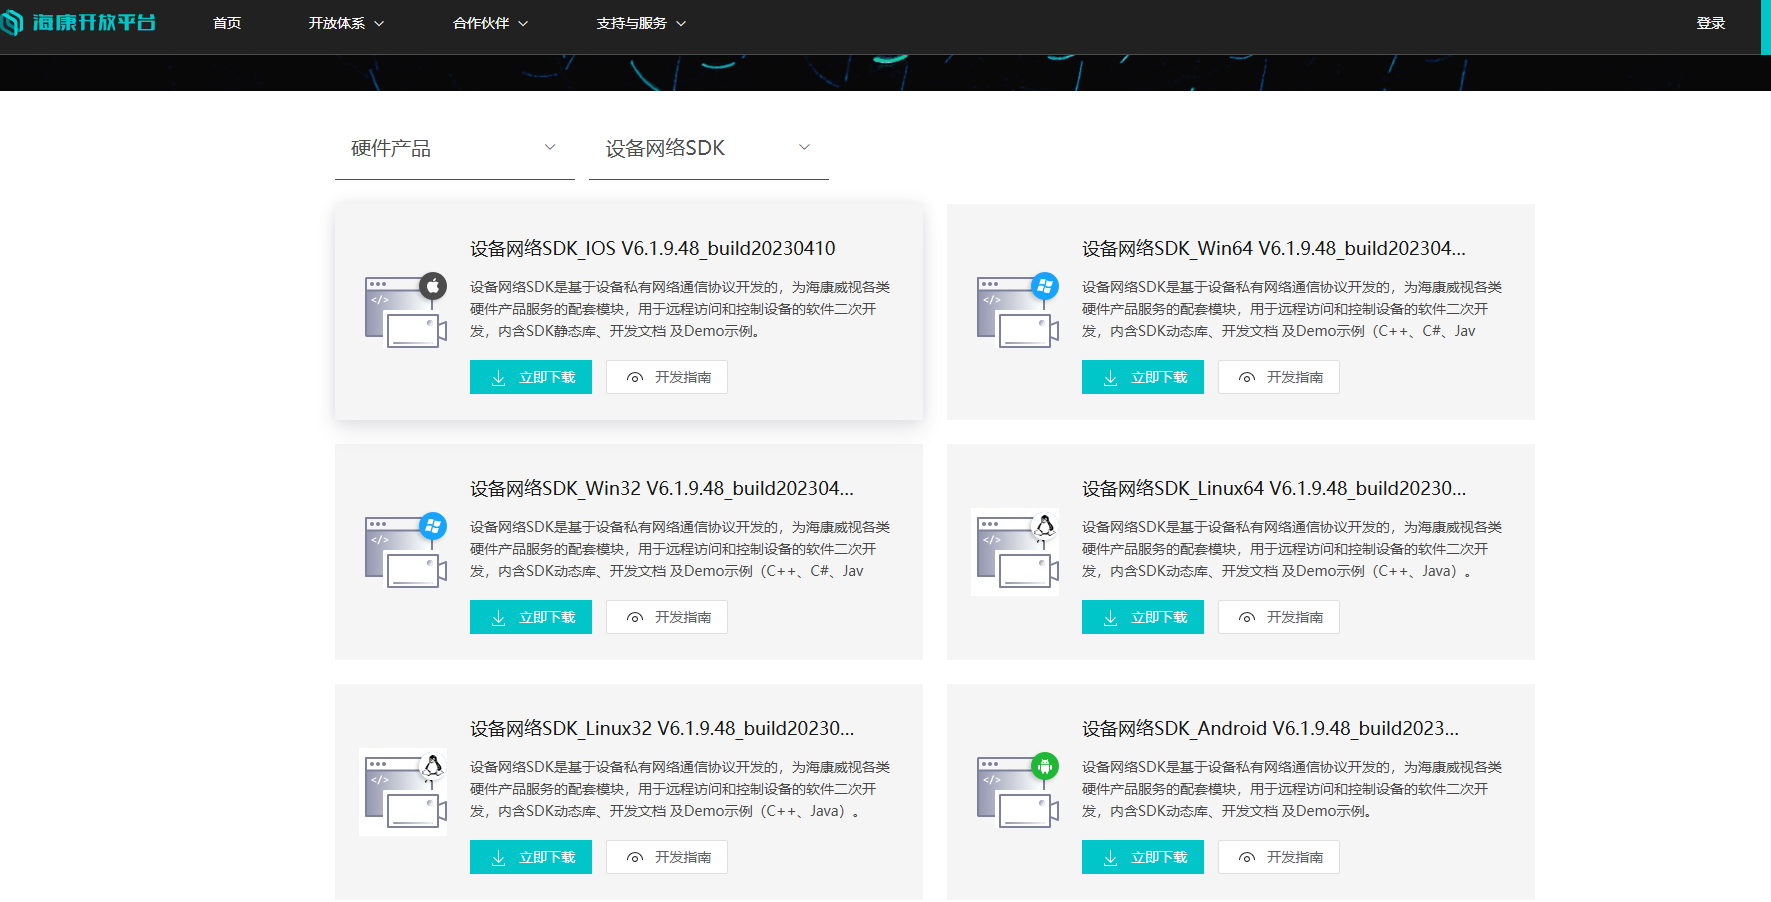Download the IOS SDK with 立即下载
The width and height of the screenshot is (1771, 902).
point(531,377)
